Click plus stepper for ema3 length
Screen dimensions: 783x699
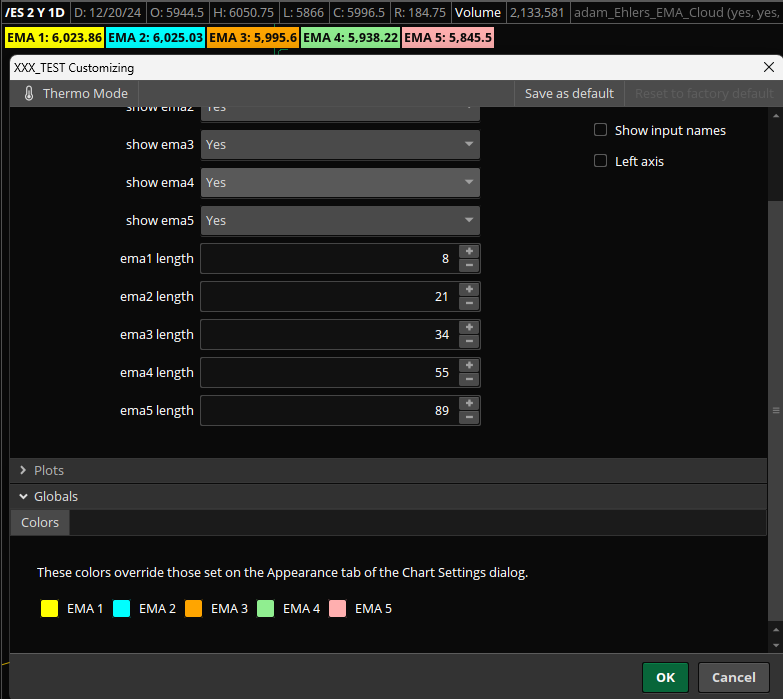pyautogui.click(x=469, y=328)
